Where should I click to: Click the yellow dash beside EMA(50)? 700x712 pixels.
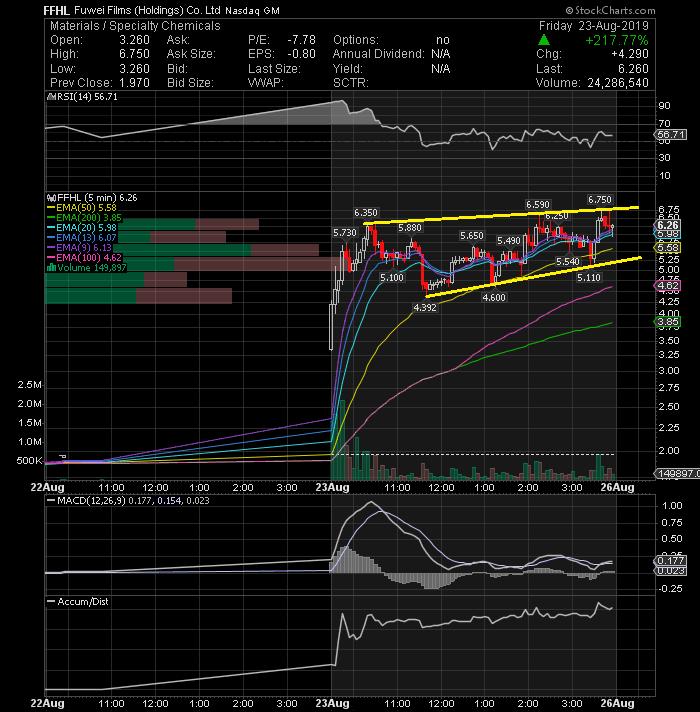point(51,208)
